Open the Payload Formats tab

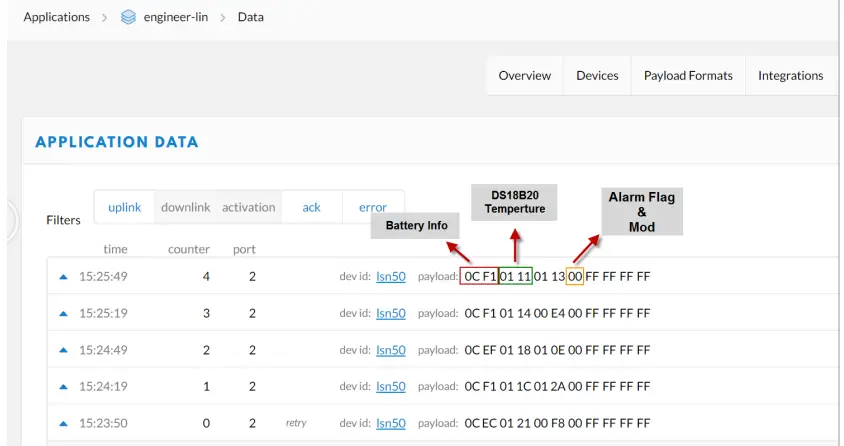pos(688,76)
